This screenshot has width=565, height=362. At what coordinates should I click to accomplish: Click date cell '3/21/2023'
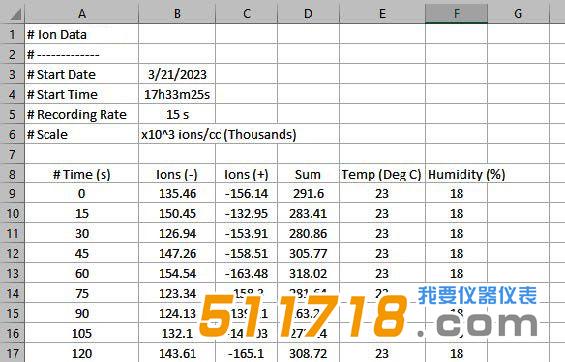pos(177,74)
